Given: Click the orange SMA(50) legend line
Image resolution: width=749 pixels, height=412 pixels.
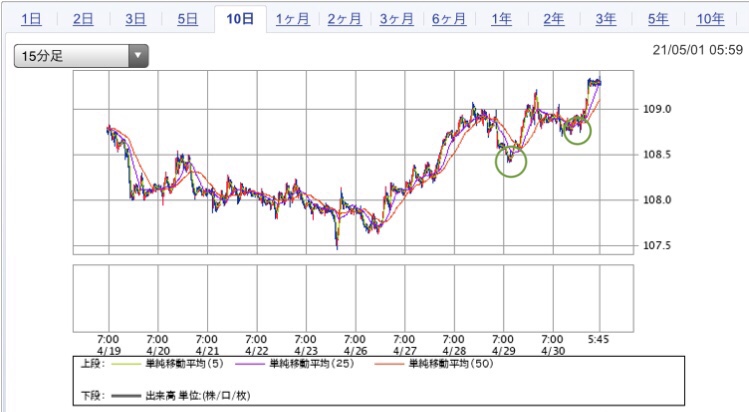Looking at the screenshot, I should coord(390,364).
